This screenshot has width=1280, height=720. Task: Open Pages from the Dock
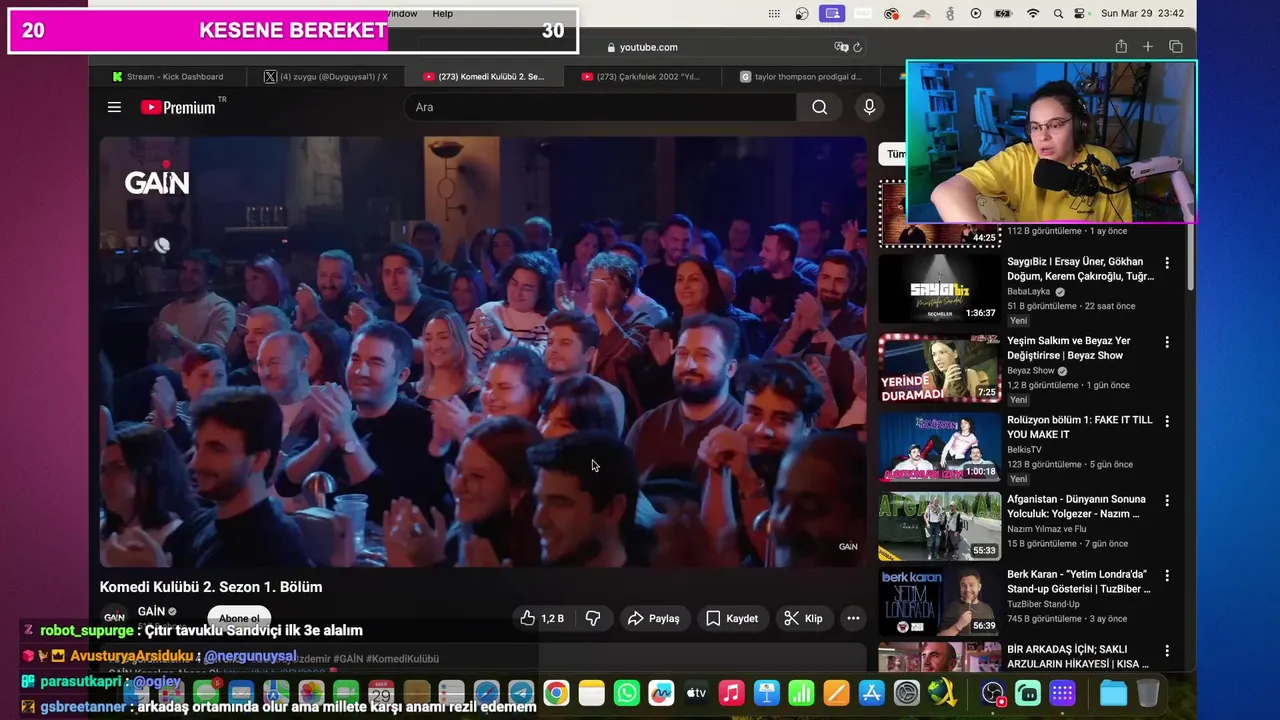pos(836,693)
